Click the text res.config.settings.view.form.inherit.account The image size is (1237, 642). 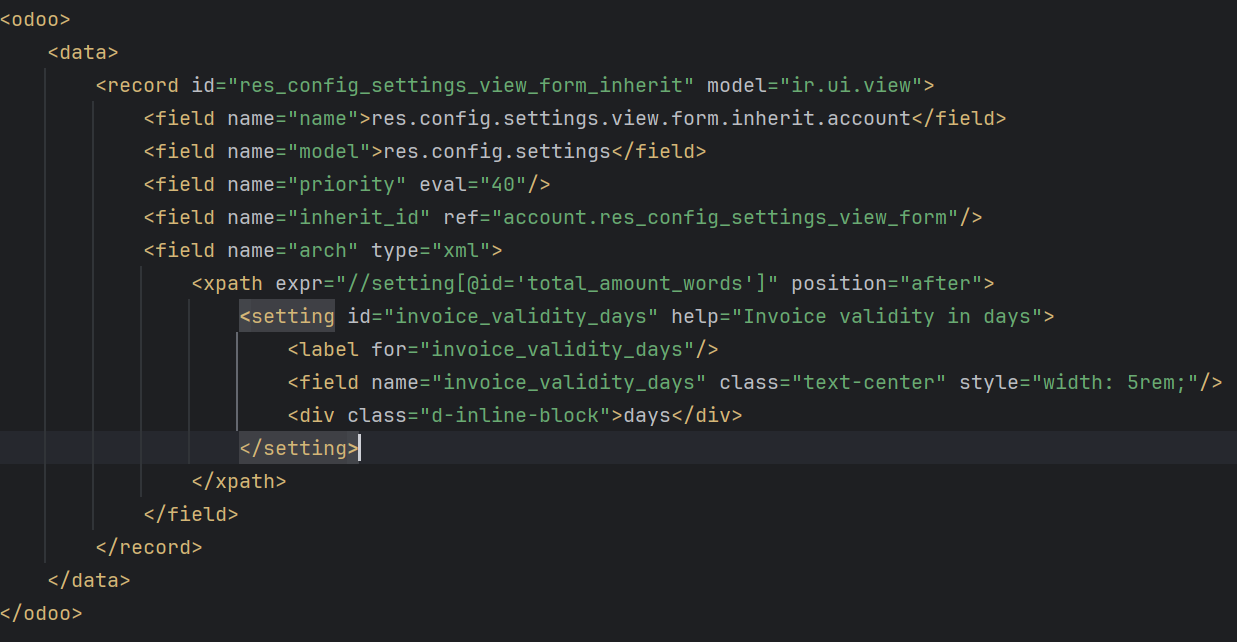(641, 118)
